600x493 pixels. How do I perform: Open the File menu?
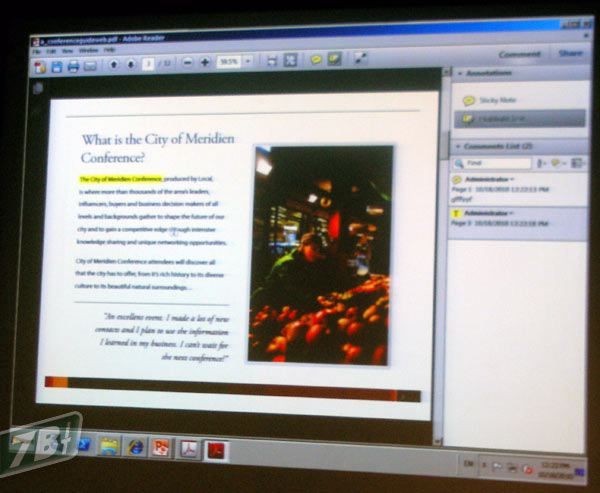tap(37, 51)
